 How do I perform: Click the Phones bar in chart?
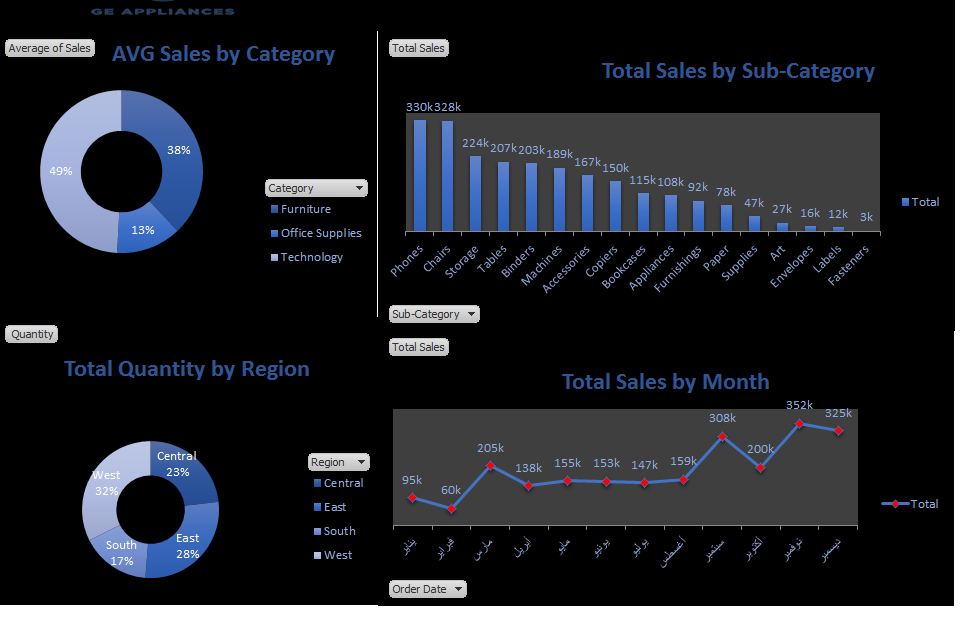coord(420,175)
